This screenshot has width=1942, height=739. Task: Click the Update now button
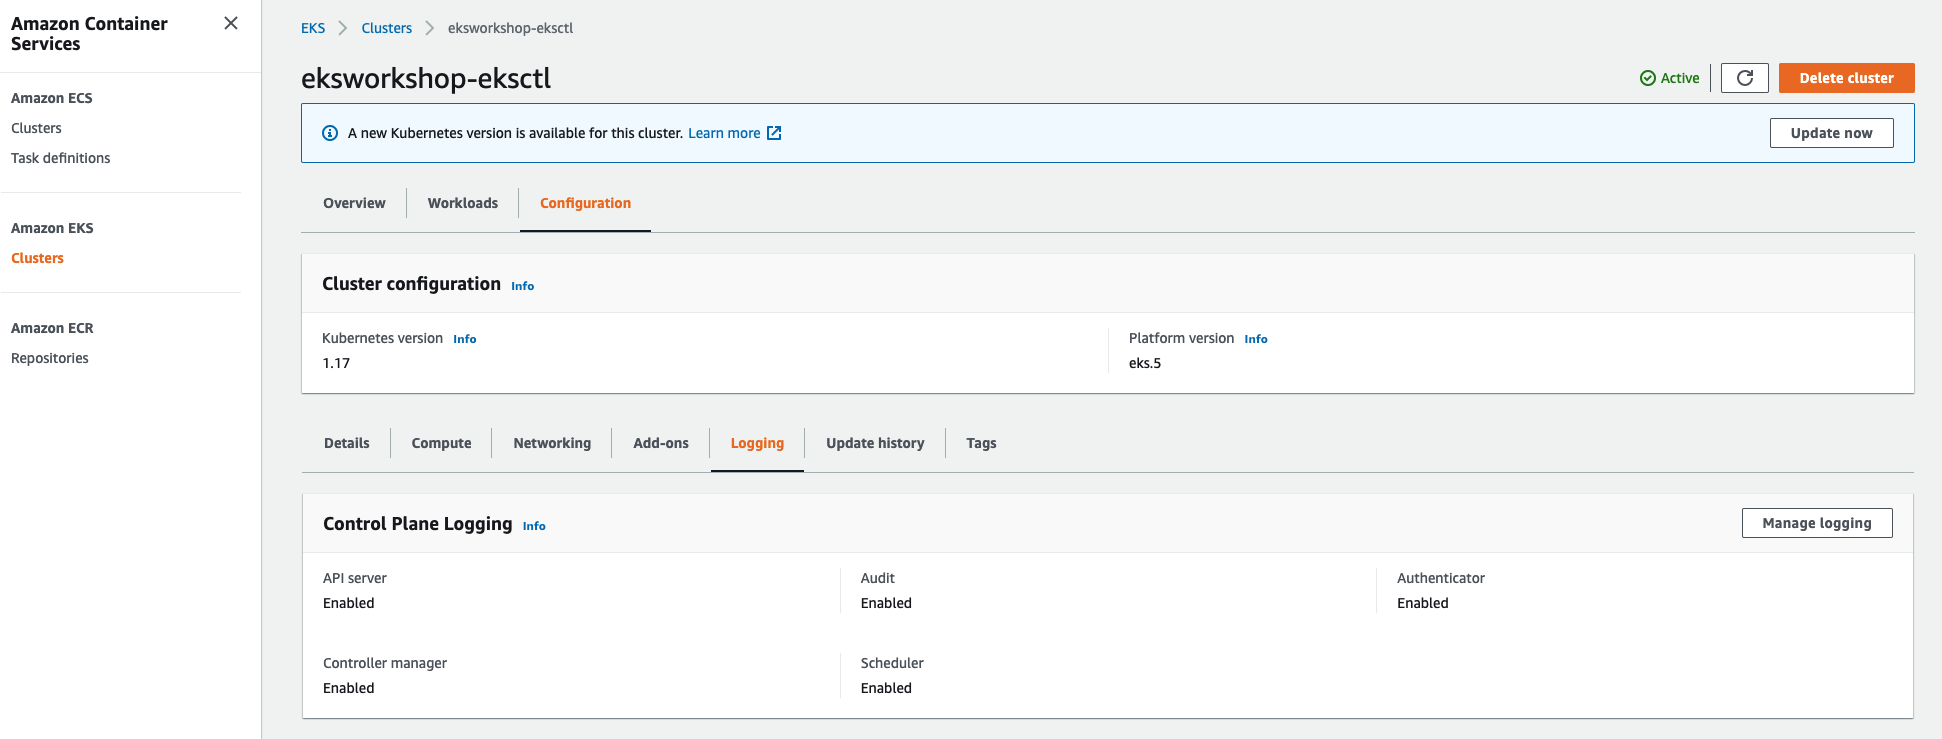pyautogui.click(x=1831, y=133)
